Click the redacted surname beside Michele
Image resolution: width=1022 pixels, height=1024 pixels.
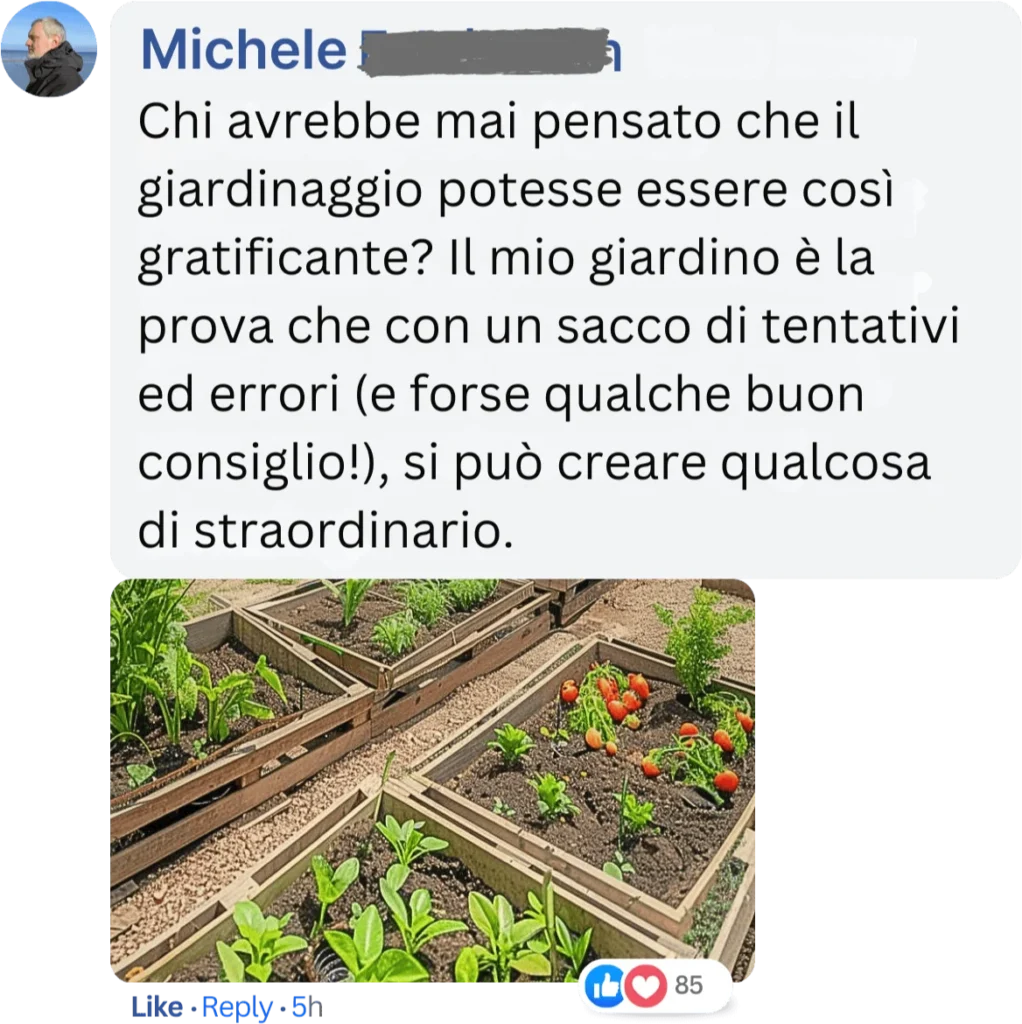490,51
